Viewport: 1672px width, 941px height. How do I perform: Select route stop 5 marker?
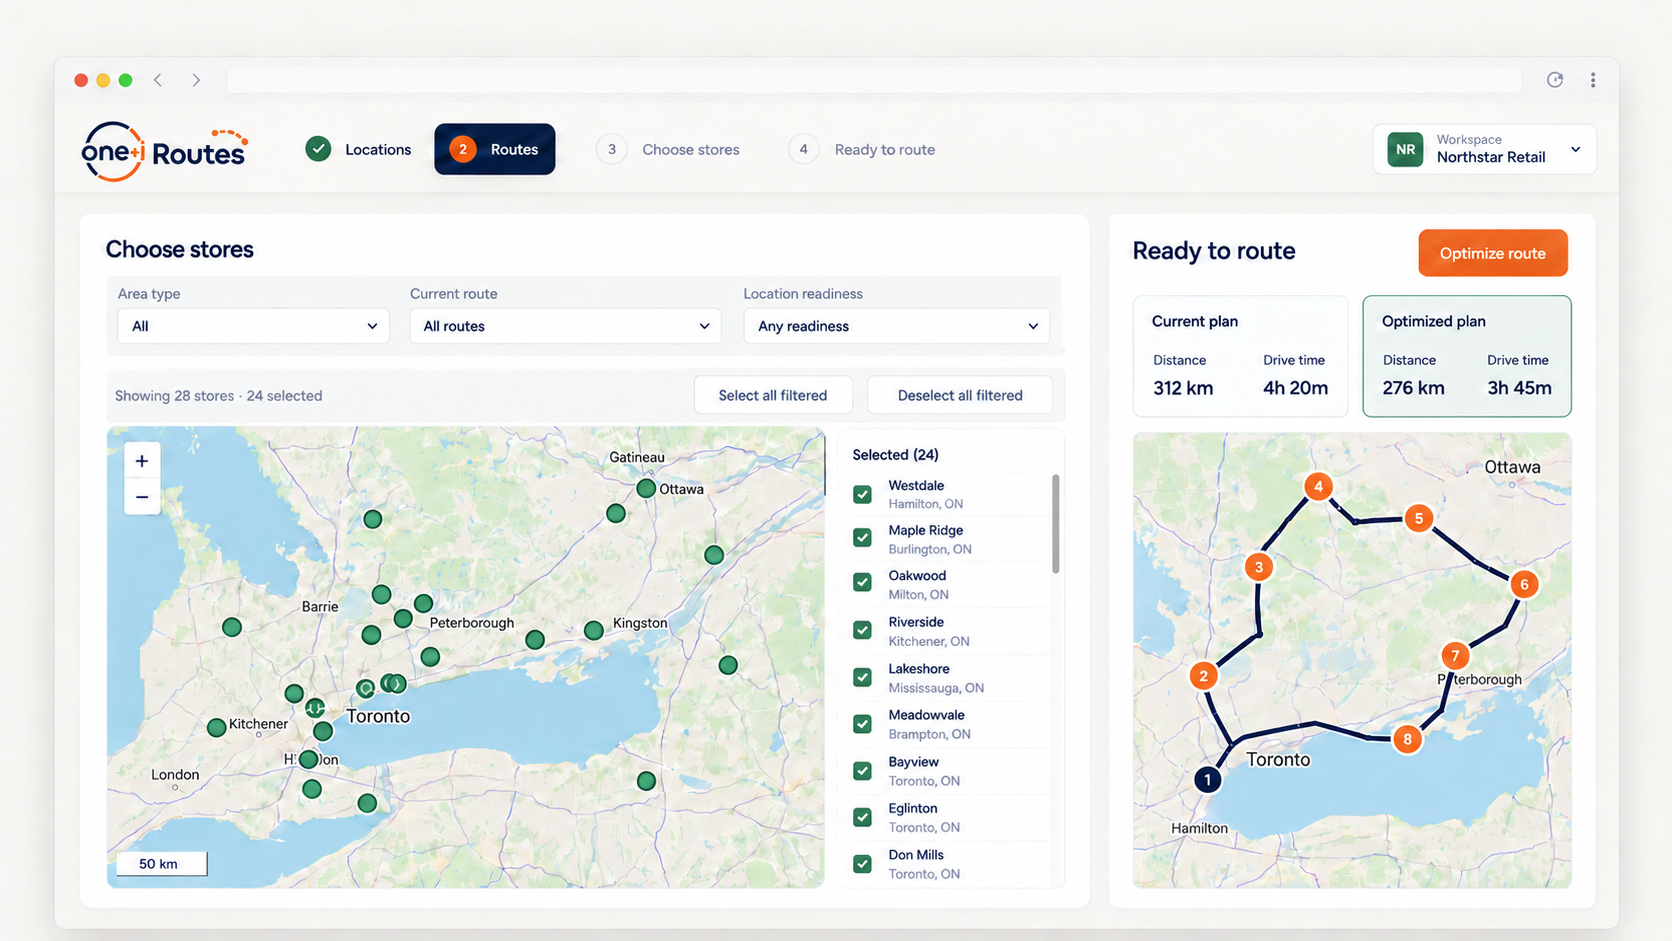[x=1418, y=518]
